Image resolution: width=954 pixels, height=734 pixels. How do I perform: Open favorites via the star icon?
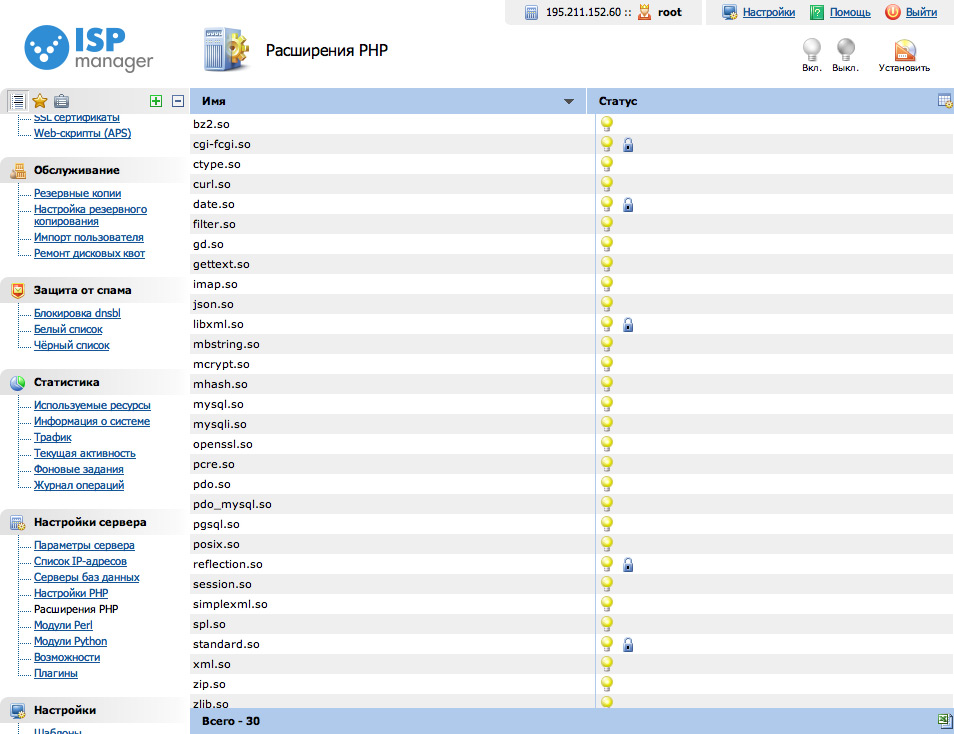[x=40, y=101]
